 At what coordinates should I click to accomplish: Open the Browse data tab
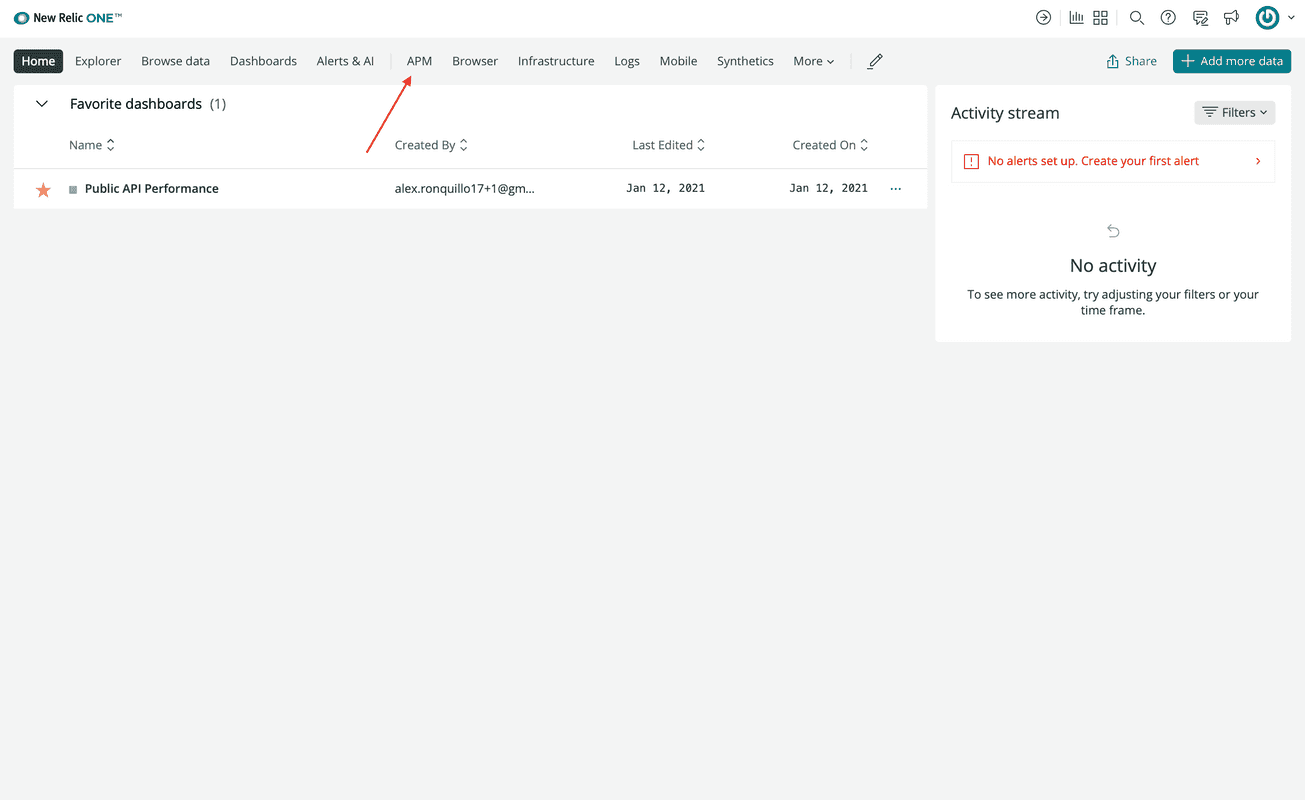176,61
